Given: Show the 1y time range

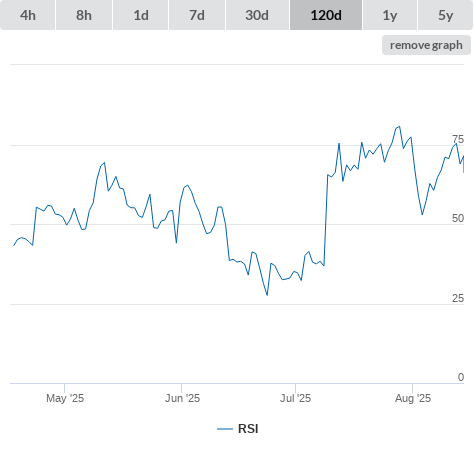Looking at the screenshot, I should tap(390, 15).
